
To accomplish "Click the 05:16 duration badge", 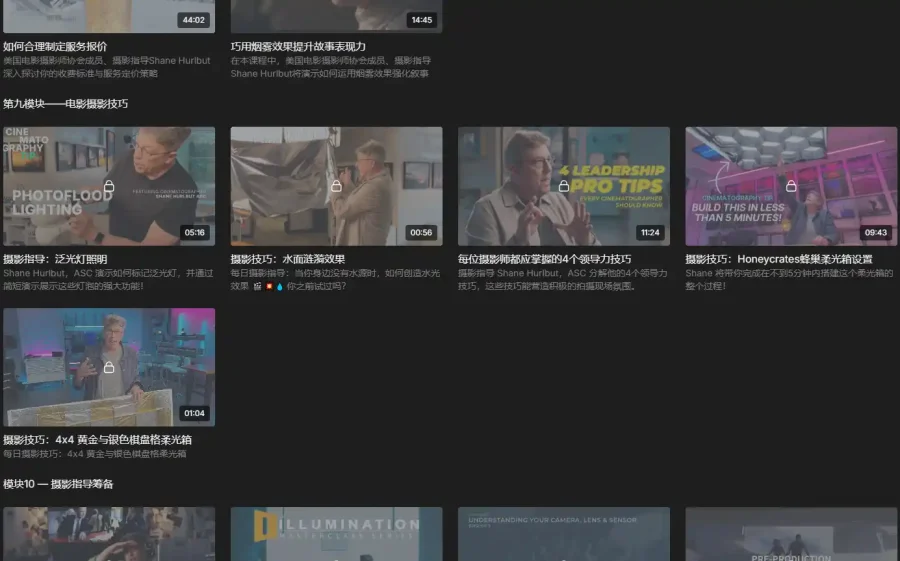I will 195,233.
